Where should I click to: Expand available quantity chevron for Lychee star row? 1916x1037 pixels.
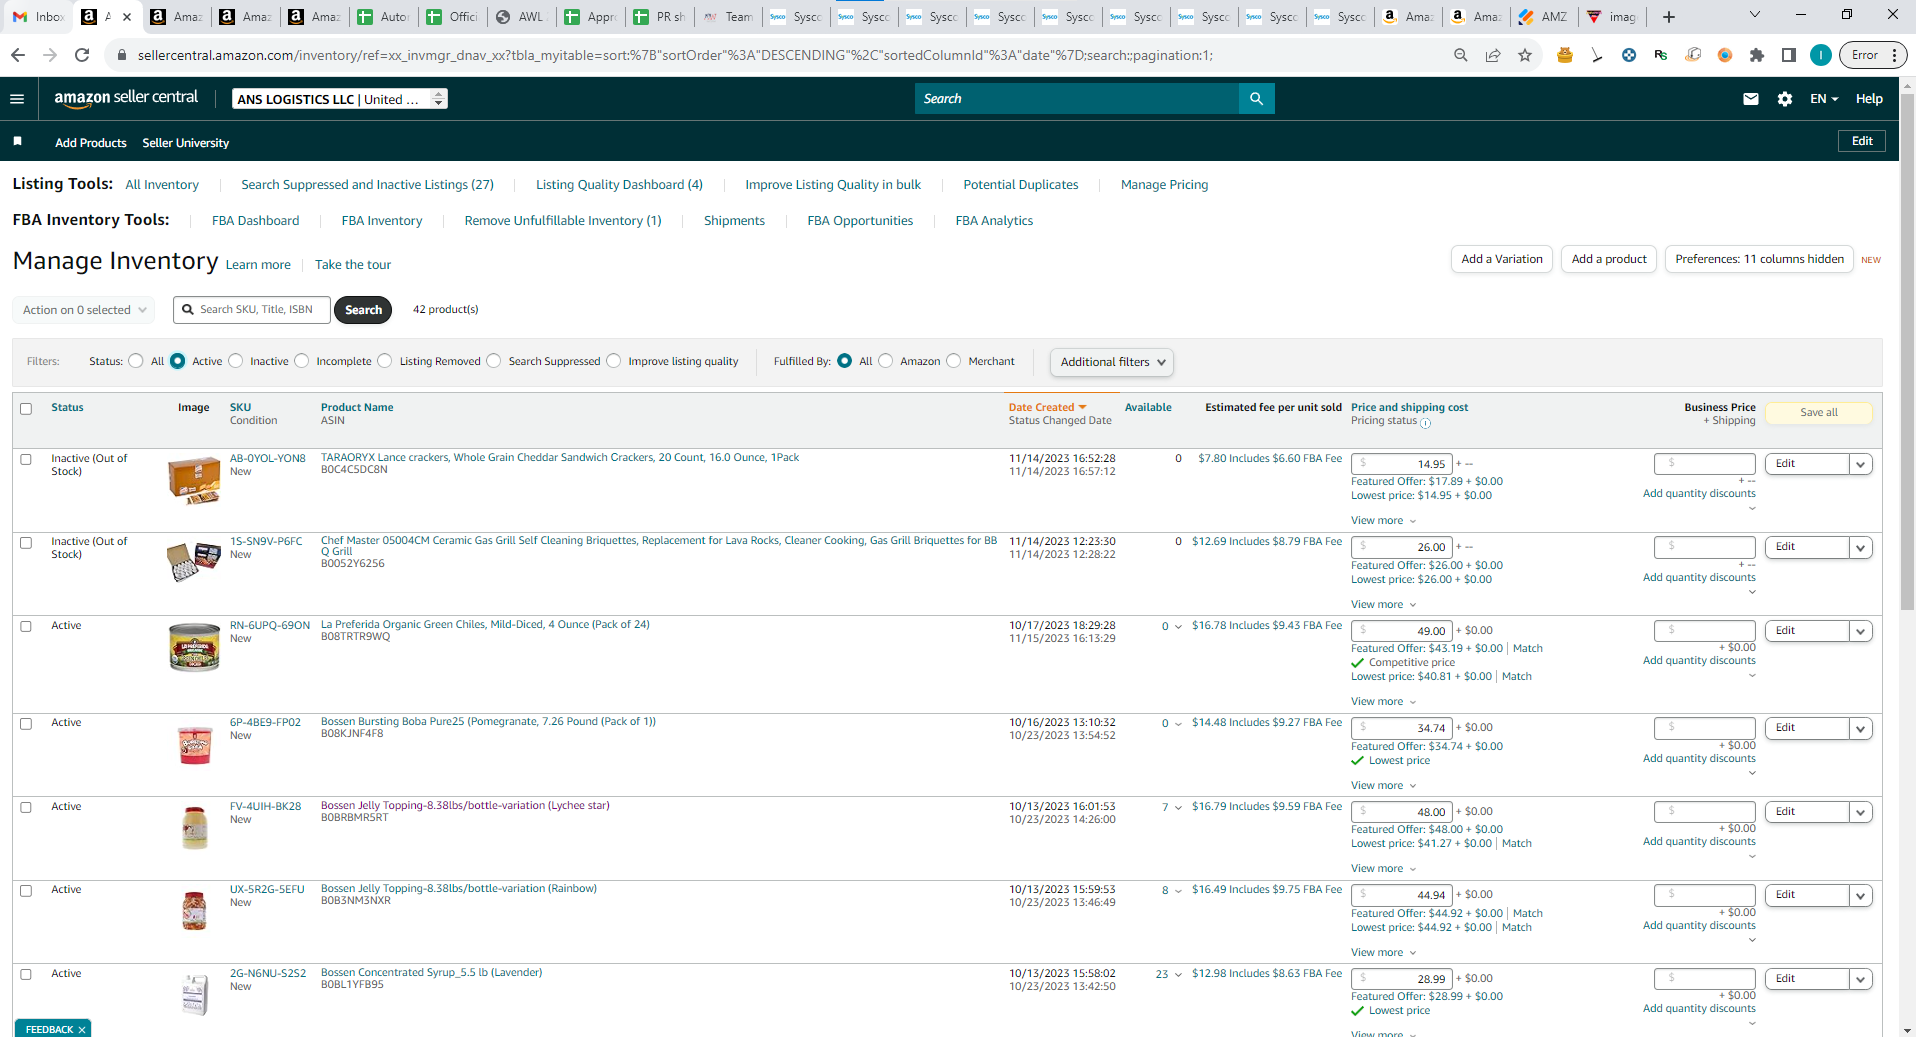point(1179,808)
